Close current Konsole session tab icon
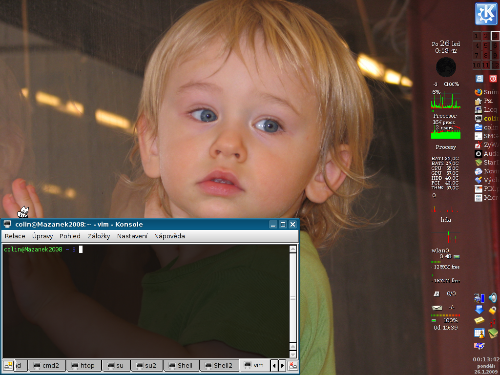 pos(293,366)
